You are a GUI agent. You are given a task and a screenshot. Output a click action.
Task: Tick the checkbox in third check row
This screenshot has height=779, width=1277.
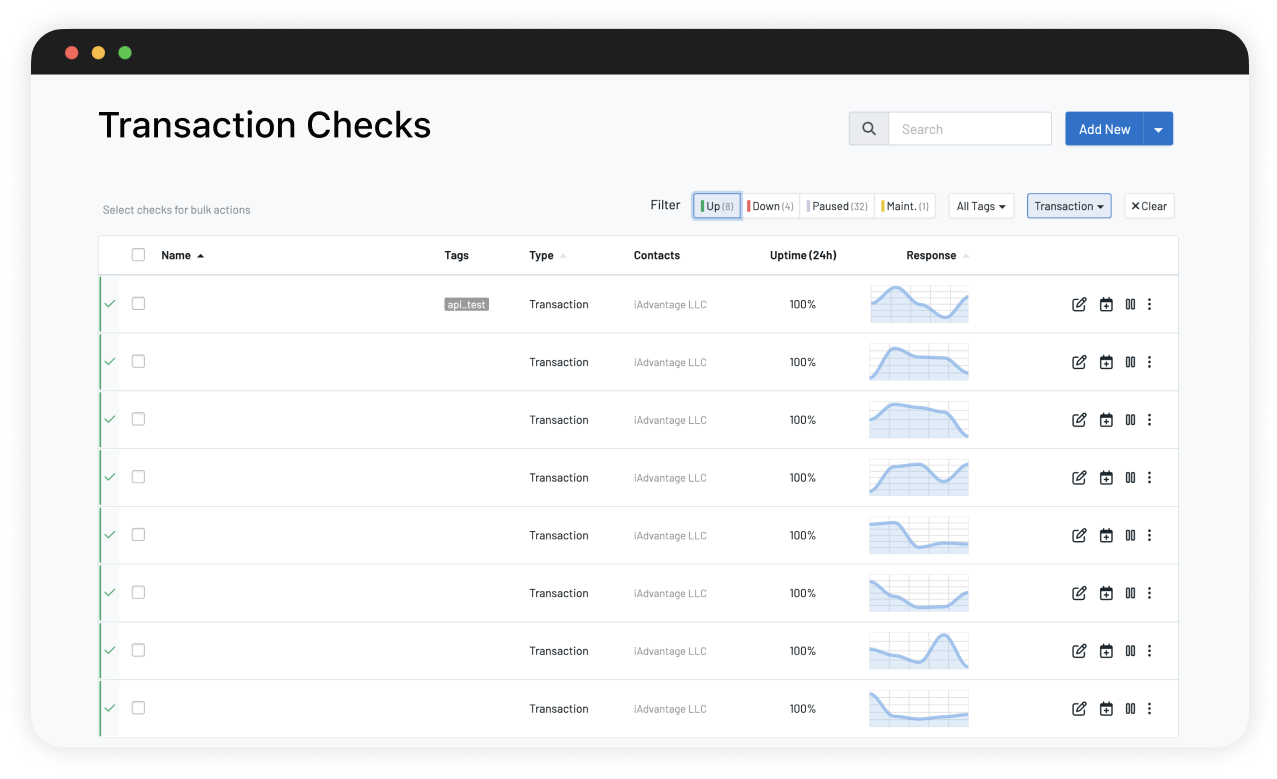(138, 419)
